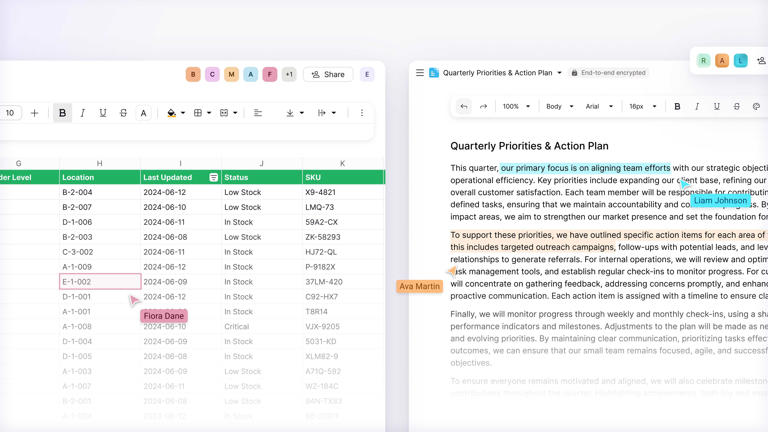
Task: Open the fill color dropdown arrow
Action: coord(183,113)
